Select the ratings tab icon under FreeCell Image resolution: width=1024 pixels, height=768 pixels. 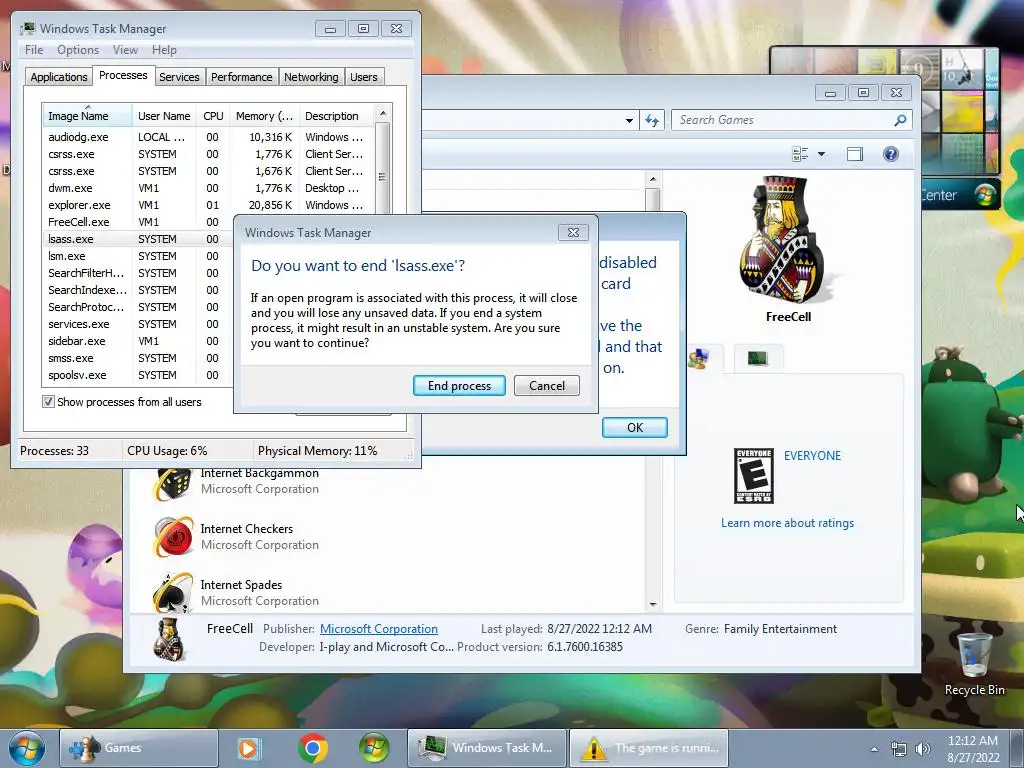pyautogui.click(x=700, y=359)
